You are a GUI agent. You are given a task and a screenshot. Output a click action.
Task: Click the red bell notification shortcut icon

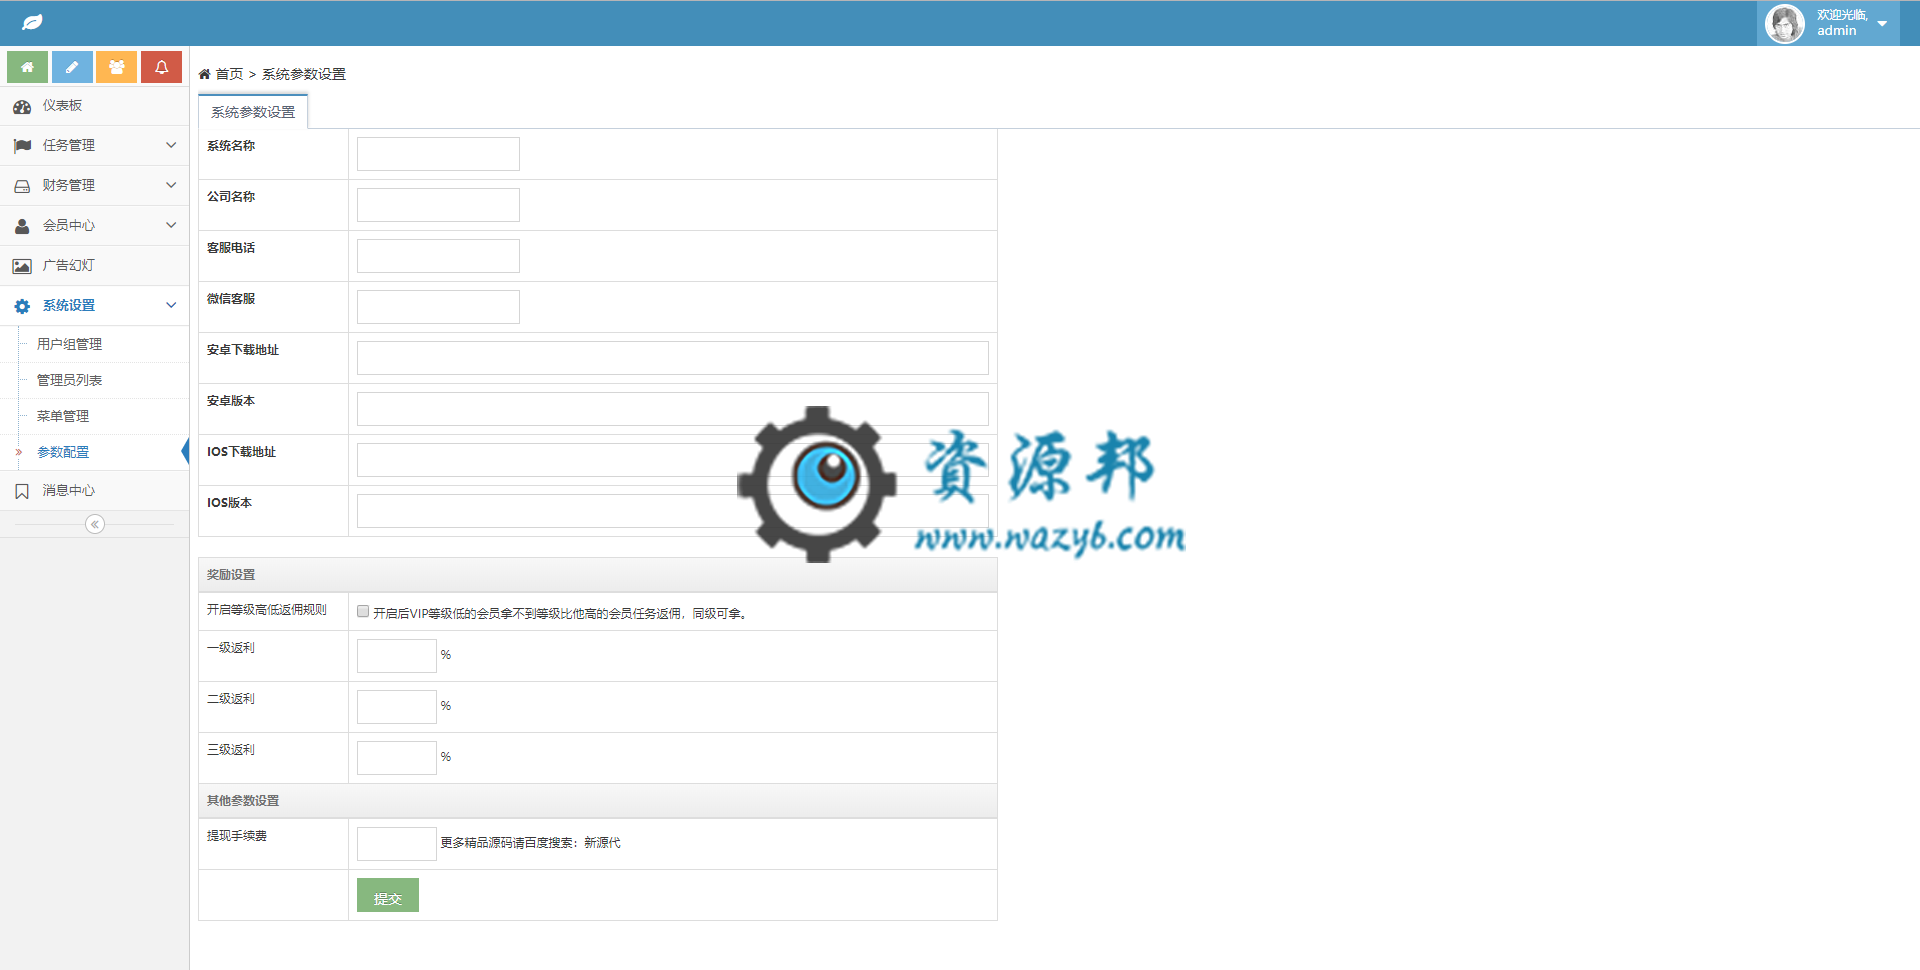coord(161,67)
